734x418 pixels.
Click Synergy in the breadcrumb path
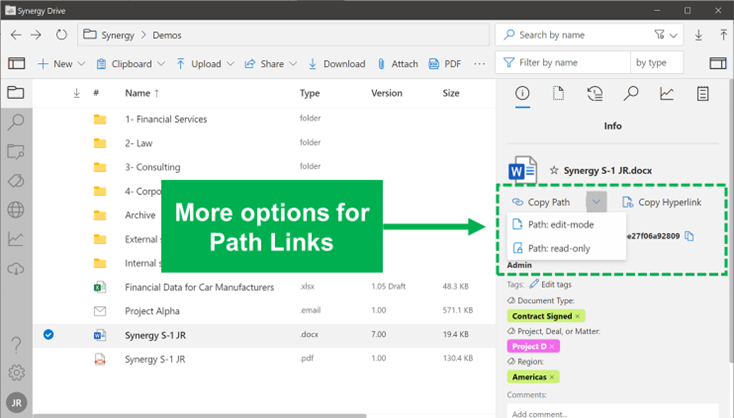117,35
